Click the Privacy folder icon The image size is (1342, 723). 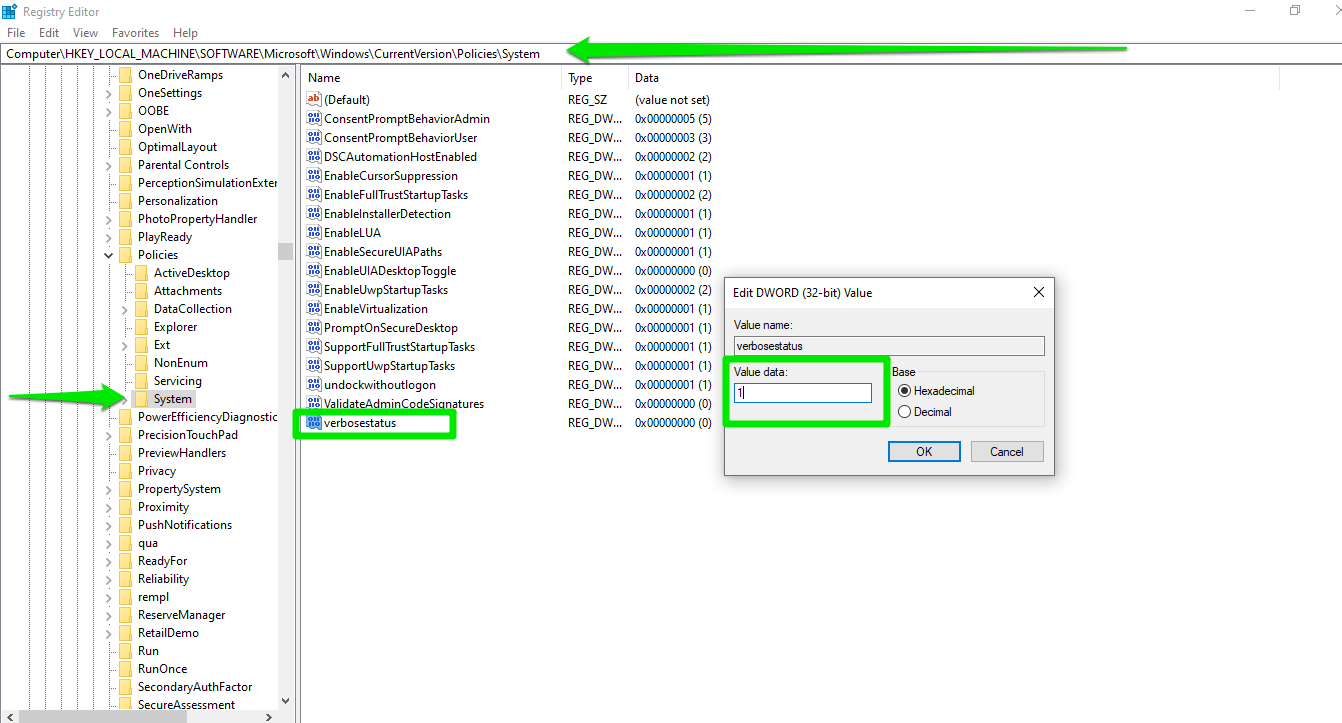pyautogui.click(x=125, y=471)
